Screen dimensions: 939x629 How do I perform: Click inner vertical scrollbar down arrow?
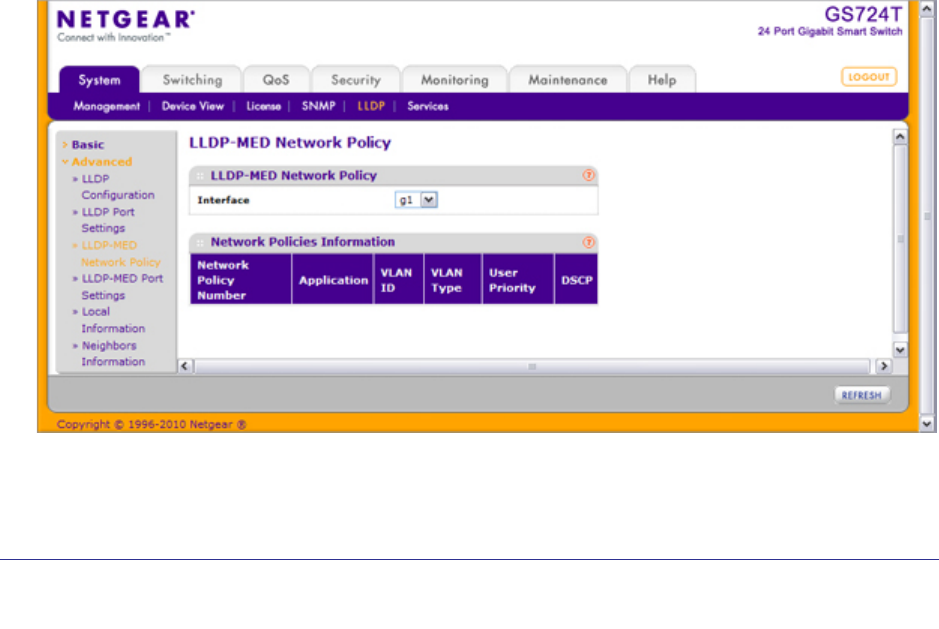pyautogui.click(x=900, y=350)
